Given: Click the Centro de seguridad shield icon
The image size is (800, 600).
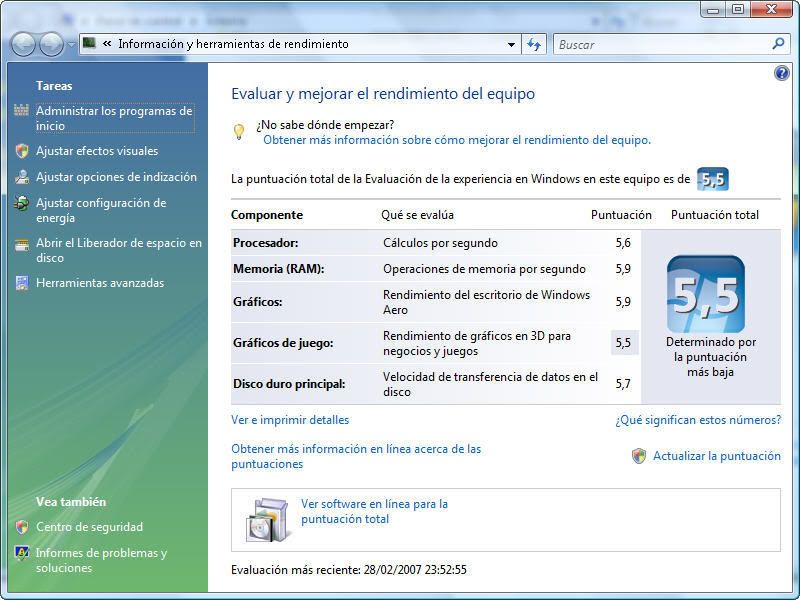Looking at the screenshot, I should tap(22, 527).
